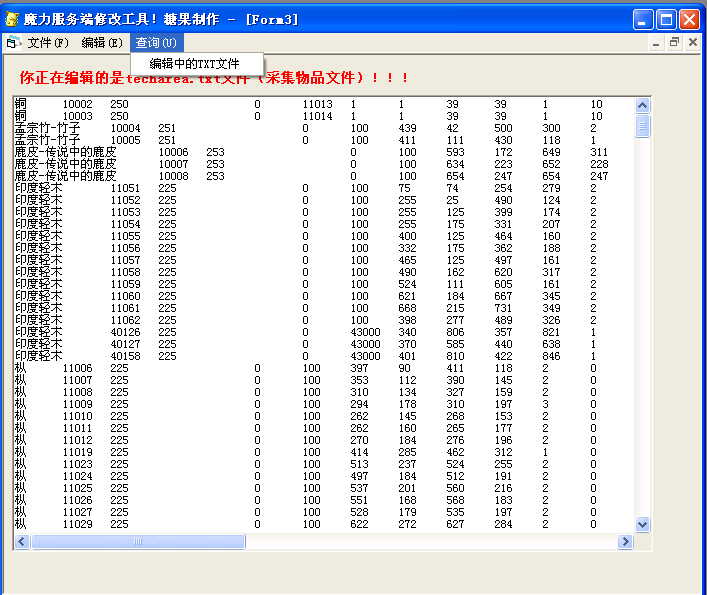Maximize the main application window

(x=666, y=20)
